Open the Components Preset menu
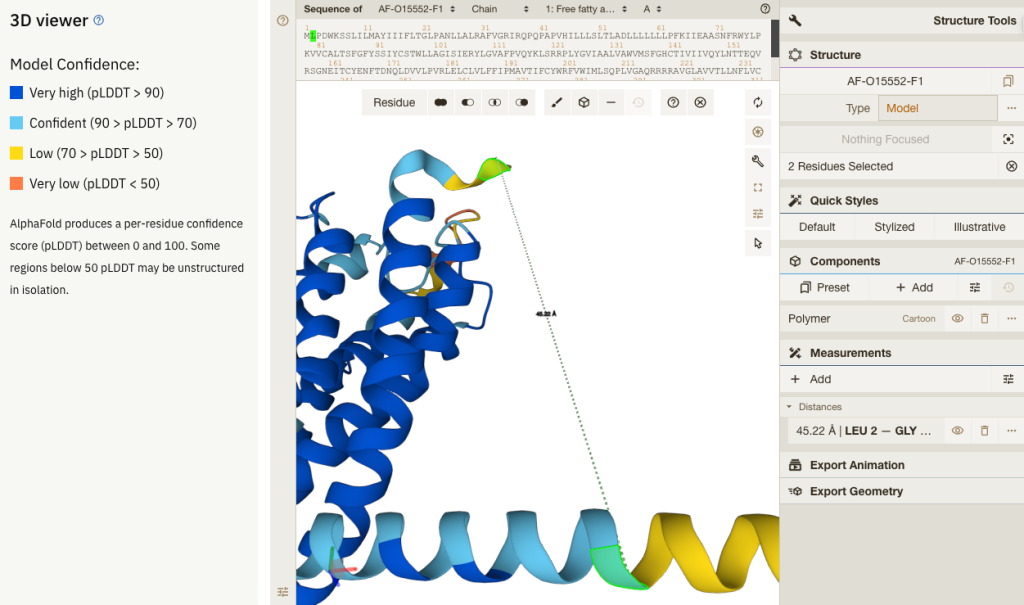The height and width of the screenshot is (605, 1024). pyautogui.click(x=824, y=287)
